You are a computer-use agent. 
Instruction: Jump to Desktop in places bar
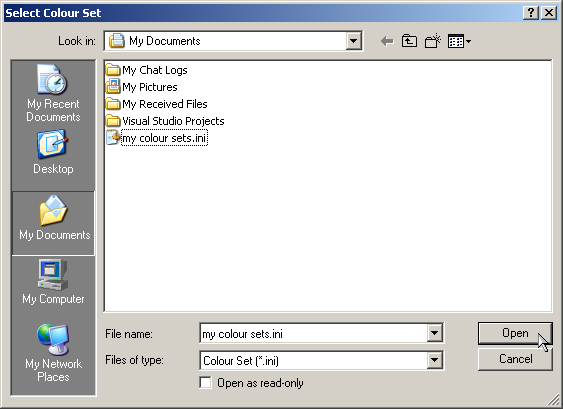pyautogui.click(x=53, y=152)
